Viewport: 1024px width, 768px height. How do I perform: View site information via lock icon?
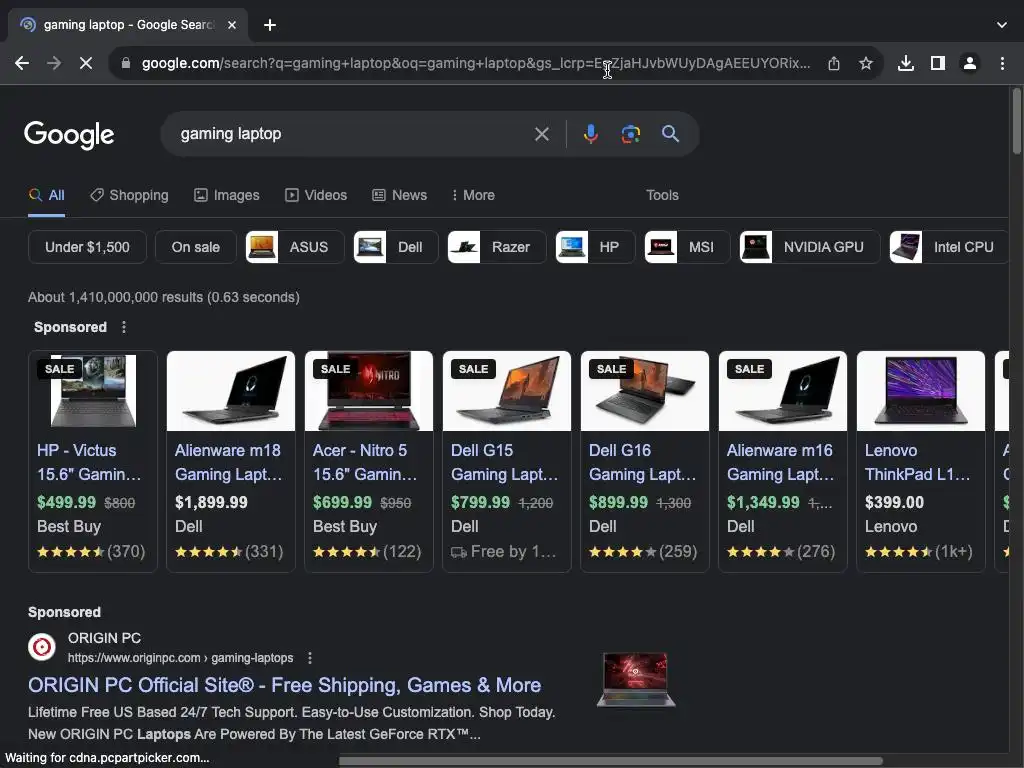[x=126, y=63]
